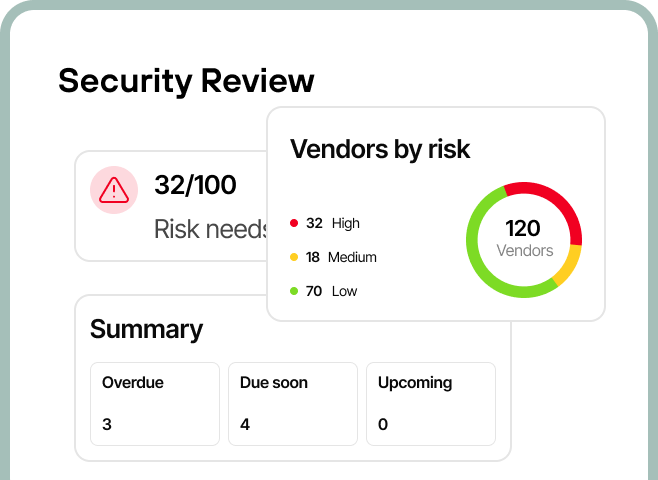Select the 18 Medium legend entry
The image size is (658, 480).
tap(333, 257)
